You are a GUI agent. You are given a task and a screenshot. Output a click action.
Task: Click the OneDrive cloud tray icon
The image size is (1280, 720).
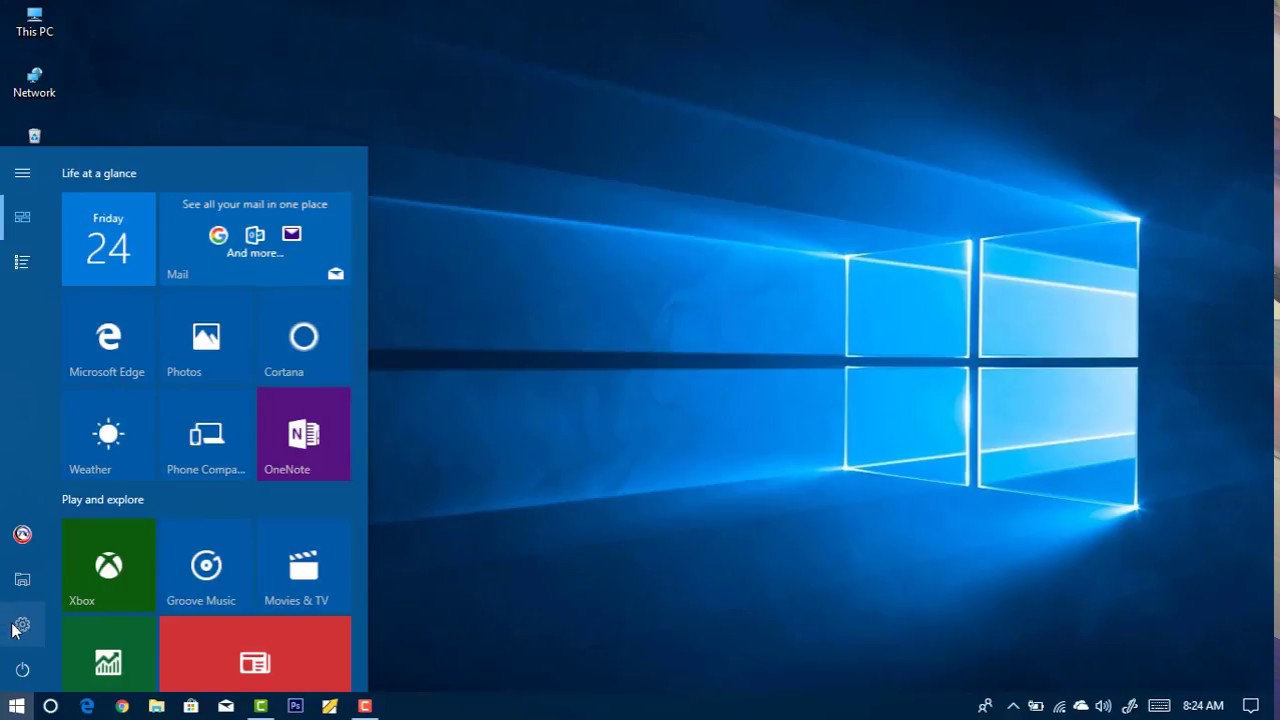point(1081,706)
